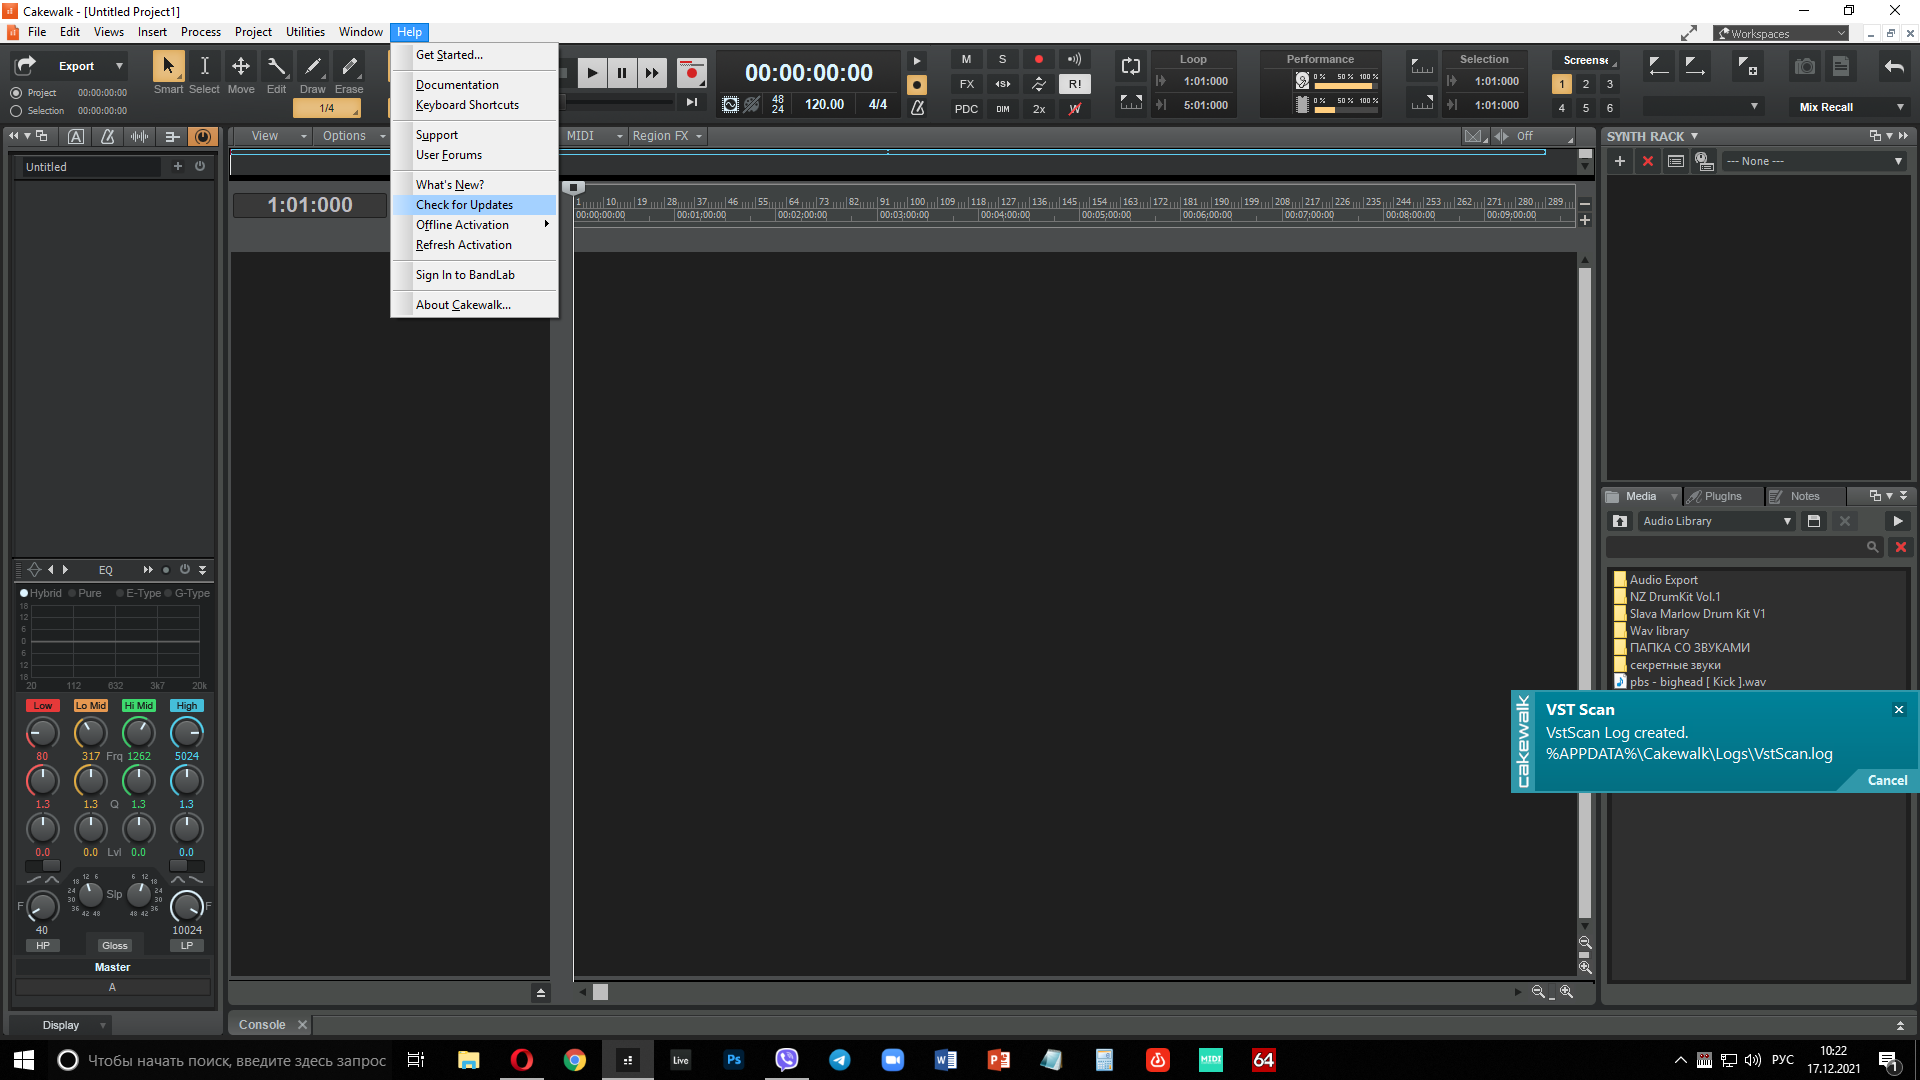Toggle the metronome icon beside time signature

pyautogui.click(x=917, y=107)
